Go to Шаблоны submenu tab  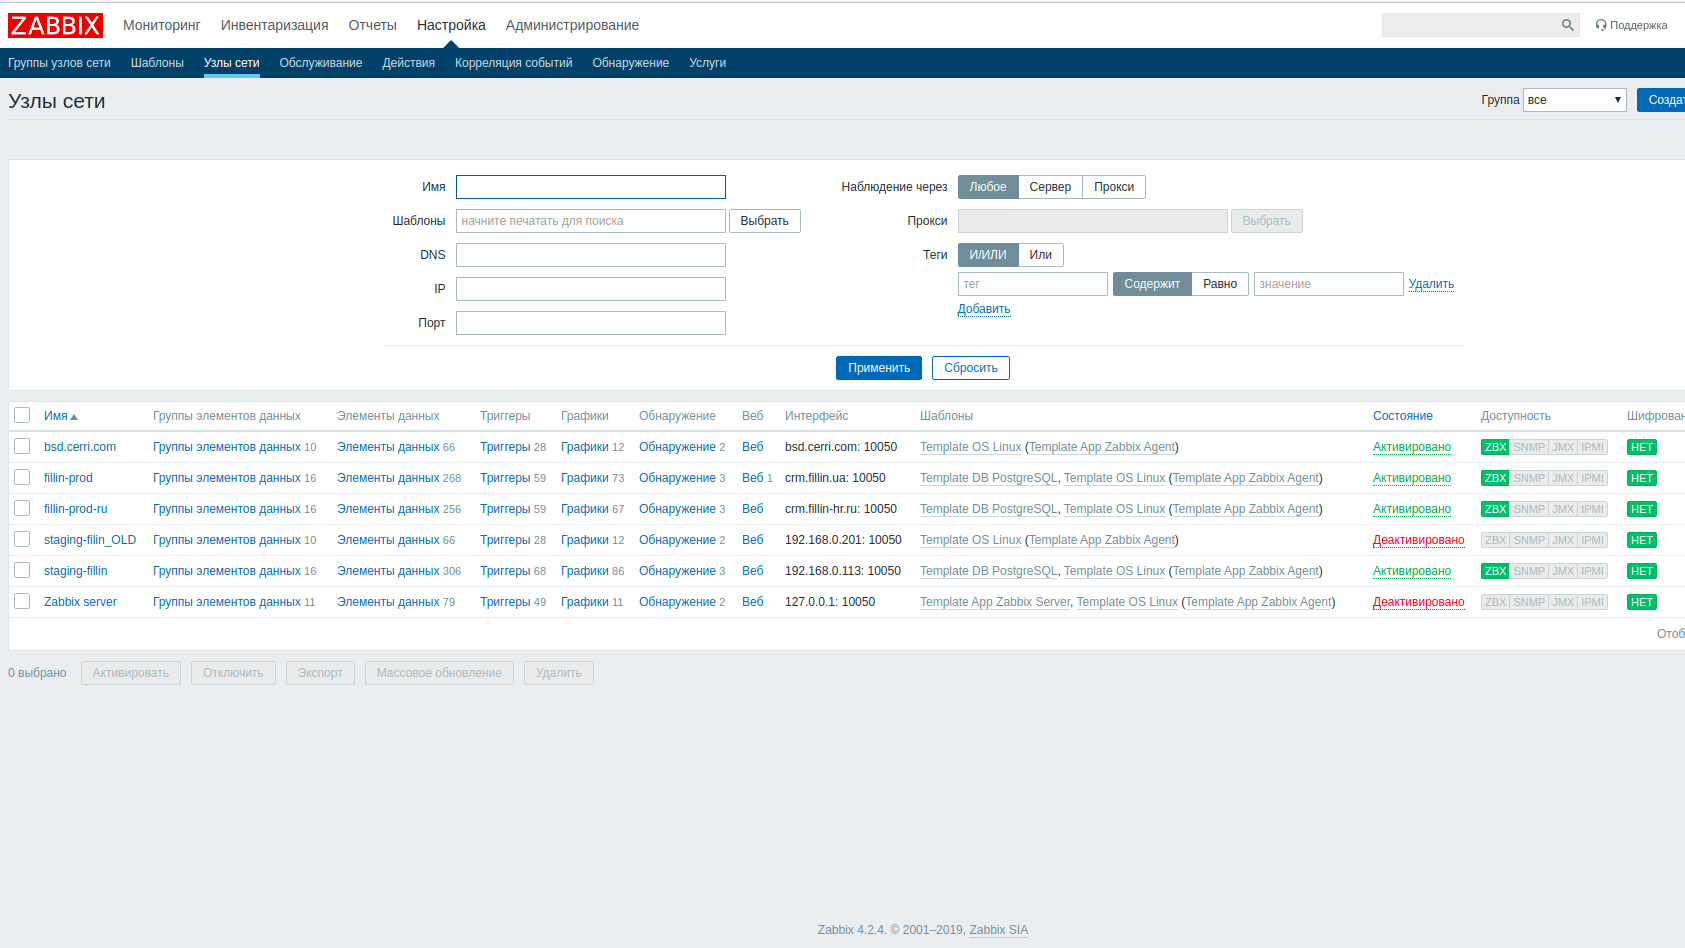(157, 63)
